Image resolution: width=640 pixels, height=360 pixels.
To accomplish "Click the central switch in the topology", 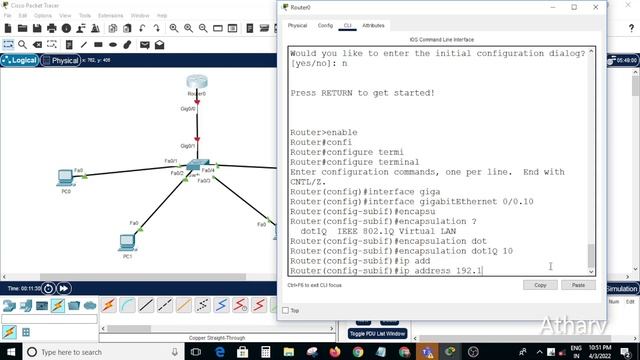I will [x=198, y=165].
